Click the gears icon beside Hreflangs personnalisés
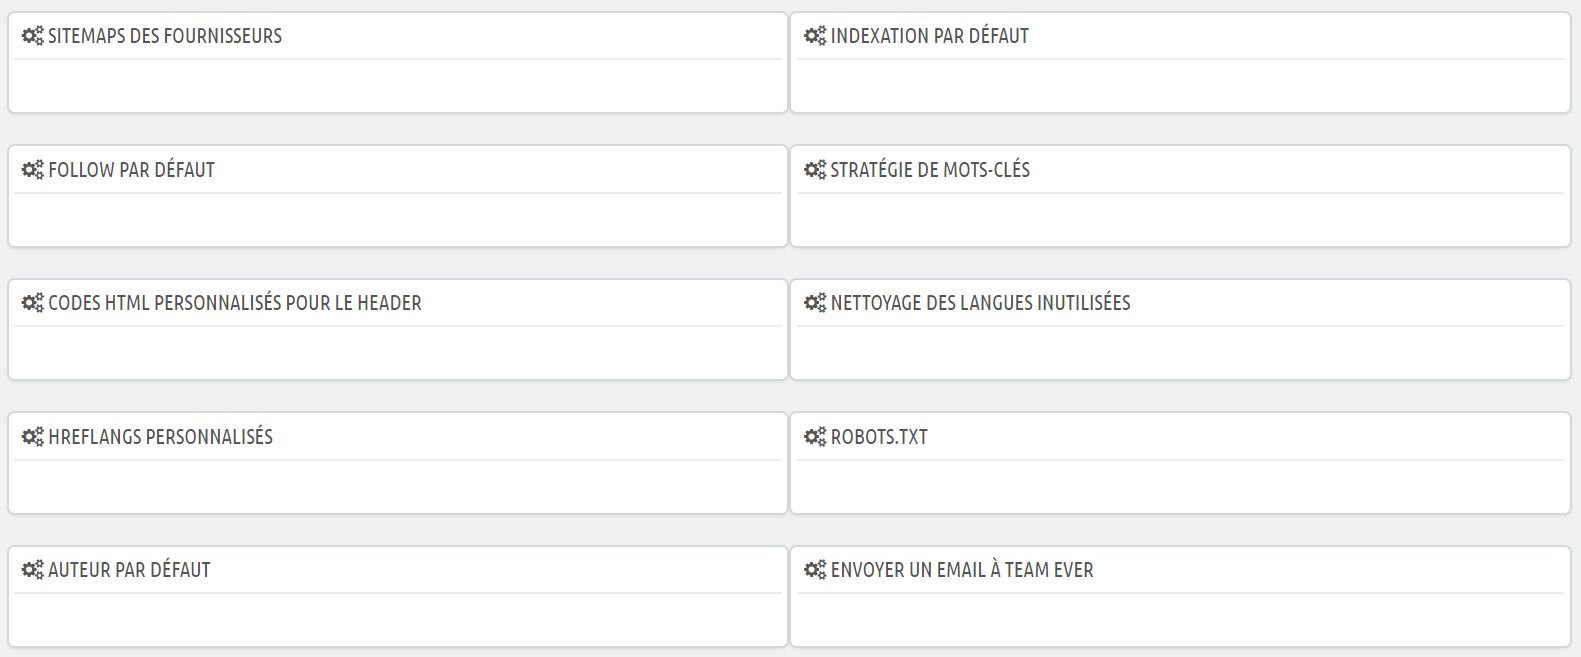Viewport: 1581px width, 657px height. pos(33,437)
